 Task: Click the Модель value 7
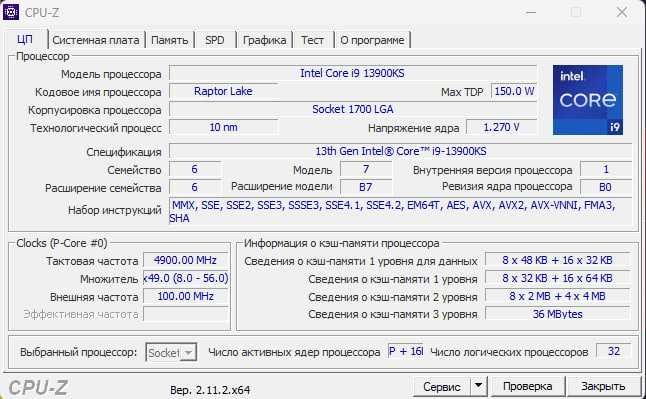pyautogui.click(x=366, y=169)
